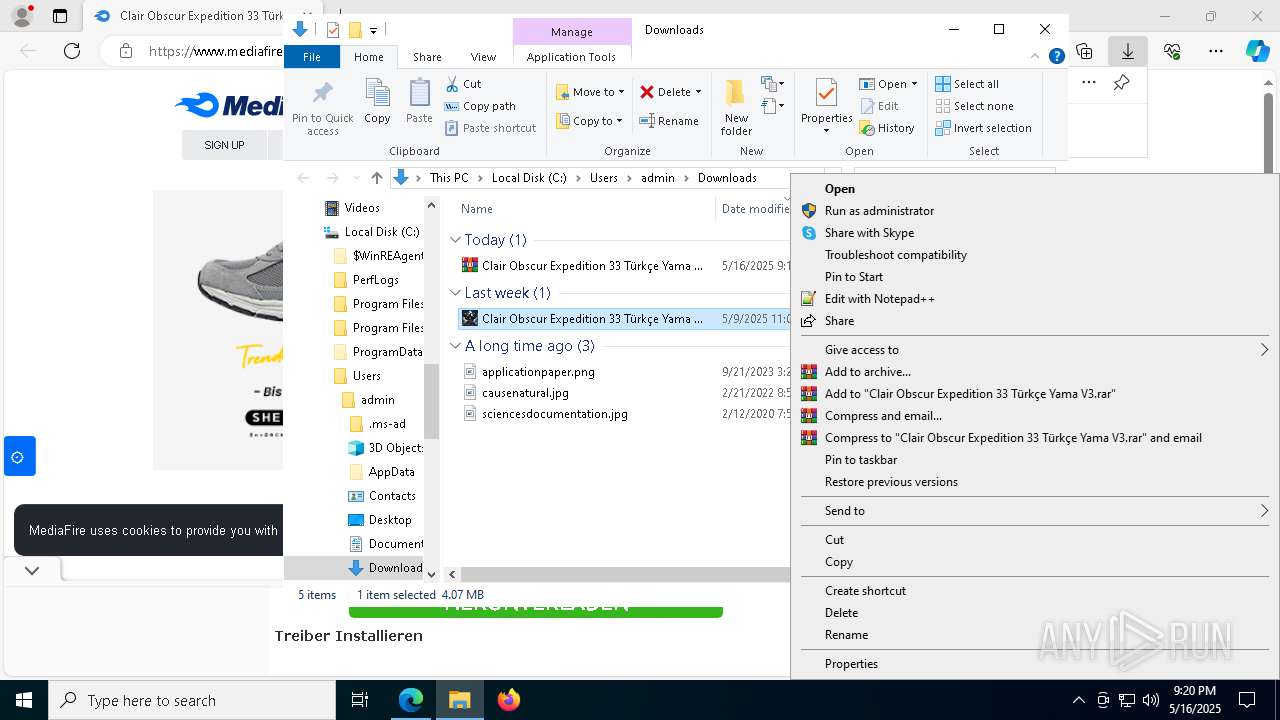Select causenatural.jpg file
The width and height of the screenshot is (1280, 720).
525,393
